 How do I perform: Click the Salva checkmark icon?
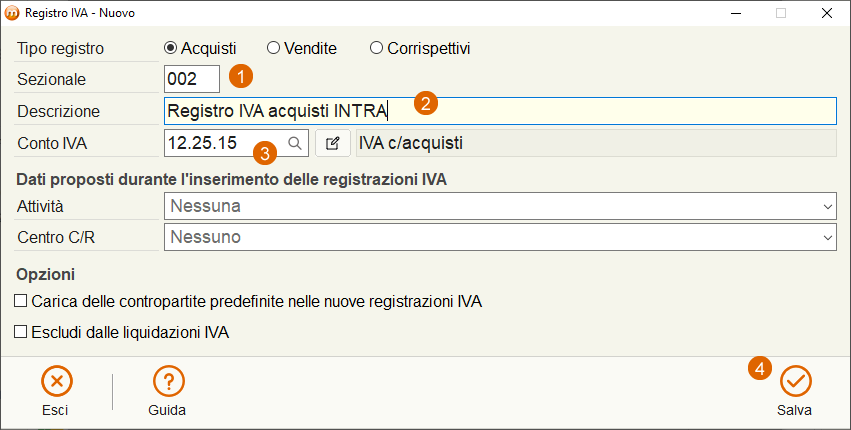tap(795, 382)
